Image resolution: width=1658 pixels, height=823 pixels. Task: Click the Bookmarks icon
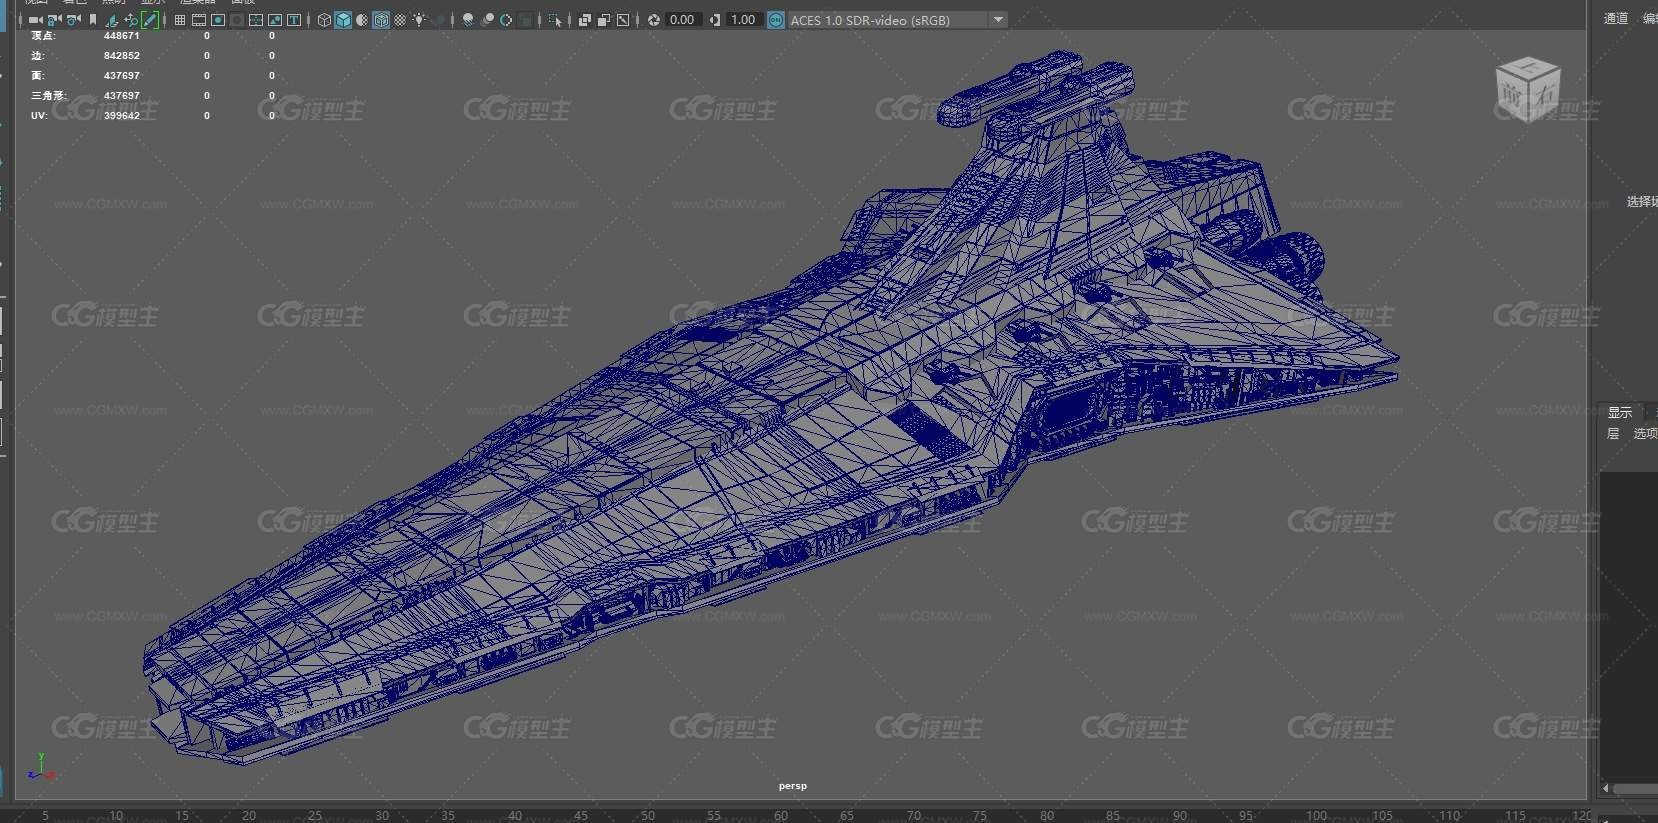(93, 20)
